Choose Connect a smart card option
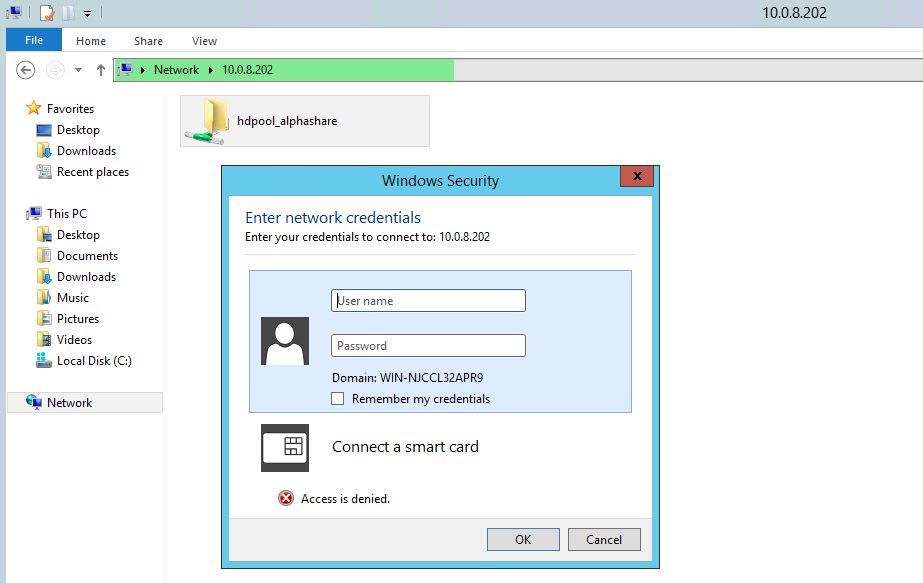 tap(405, 447)
